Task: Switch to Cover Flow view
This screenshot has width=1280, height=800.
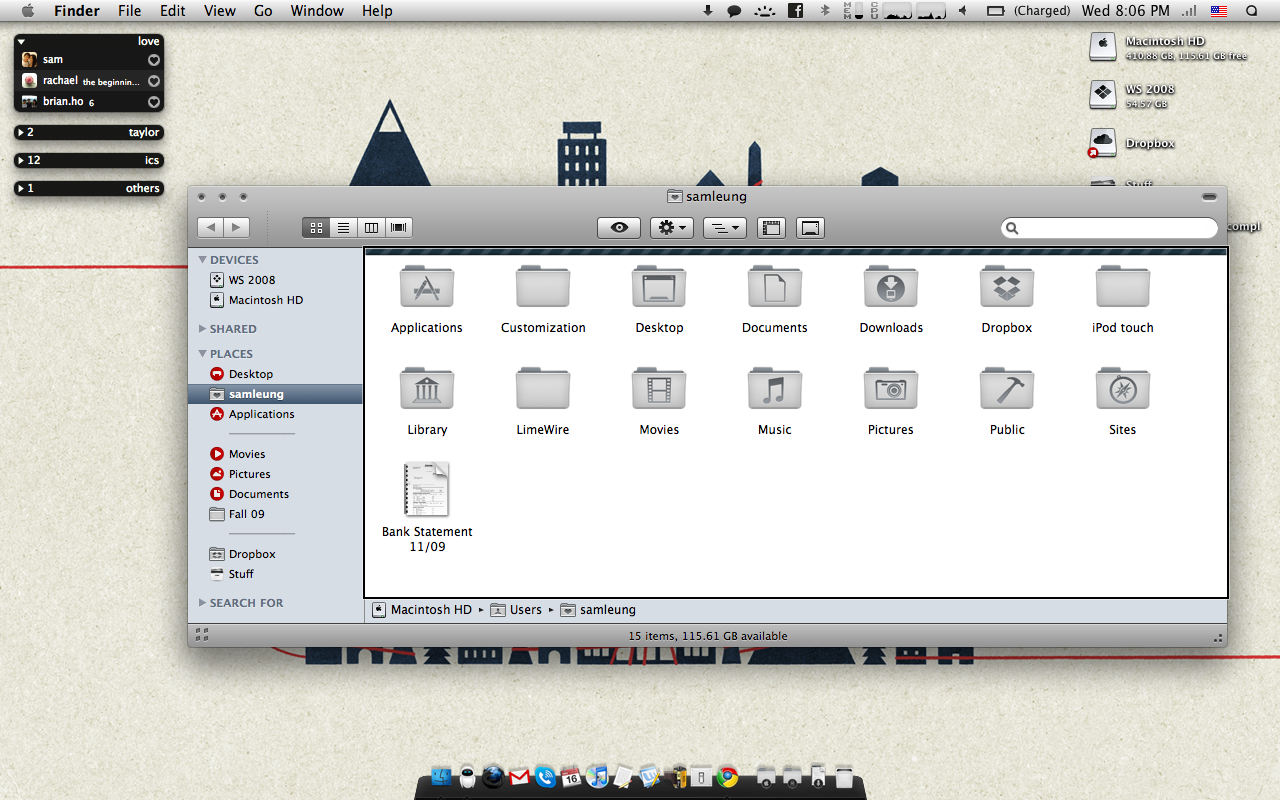Action: tap(398, 227)
